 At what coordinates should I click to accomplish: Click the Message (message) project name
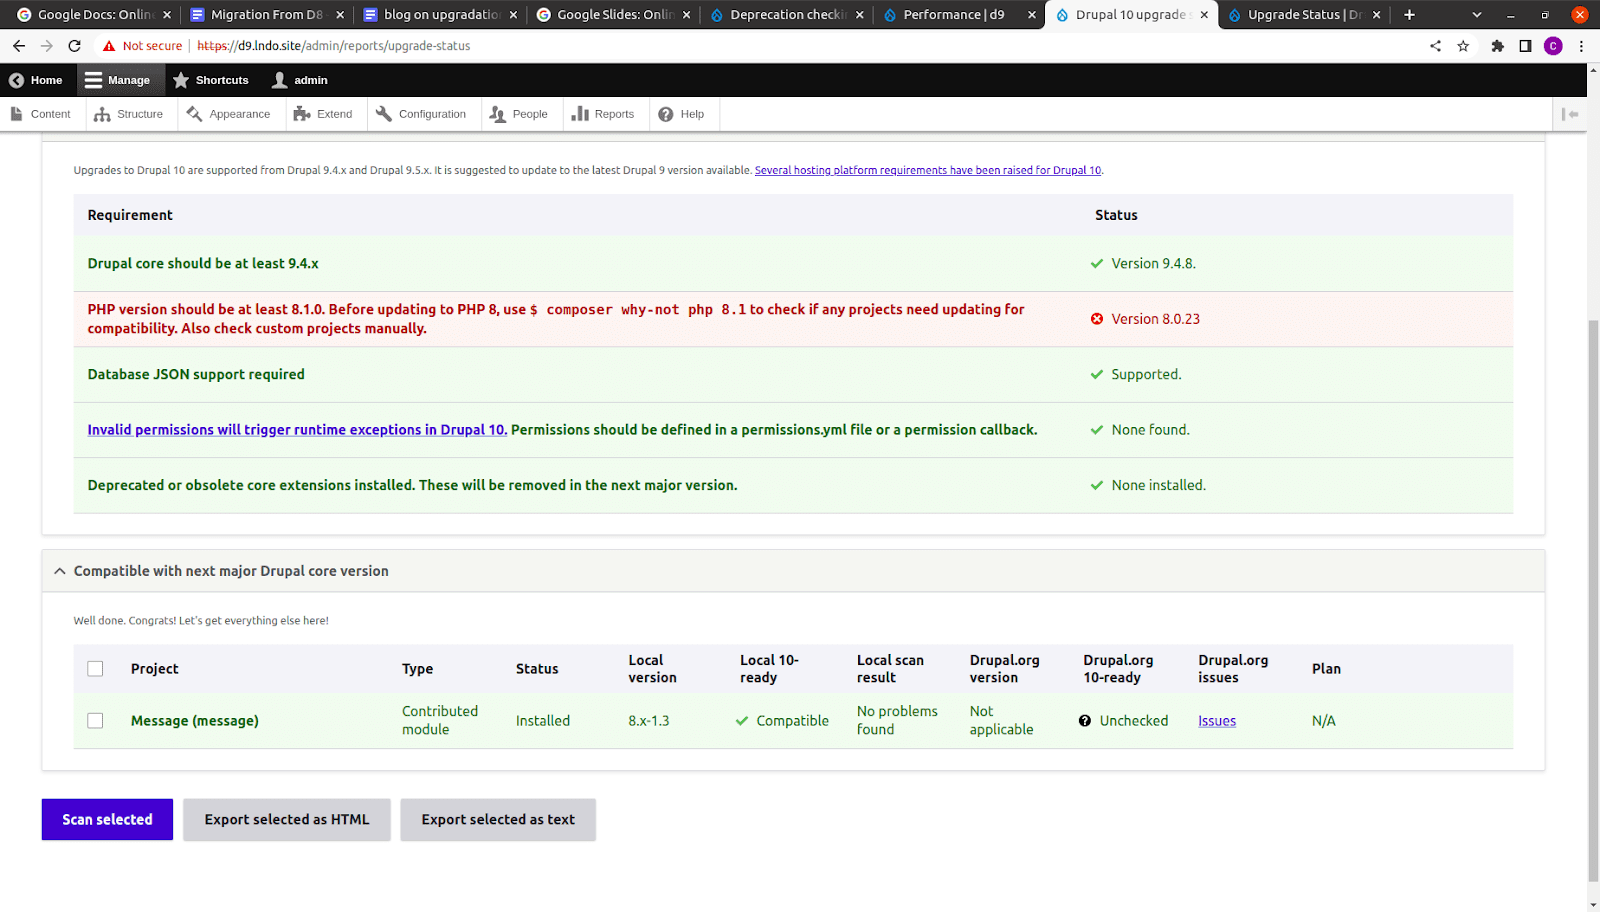point(195,721)
